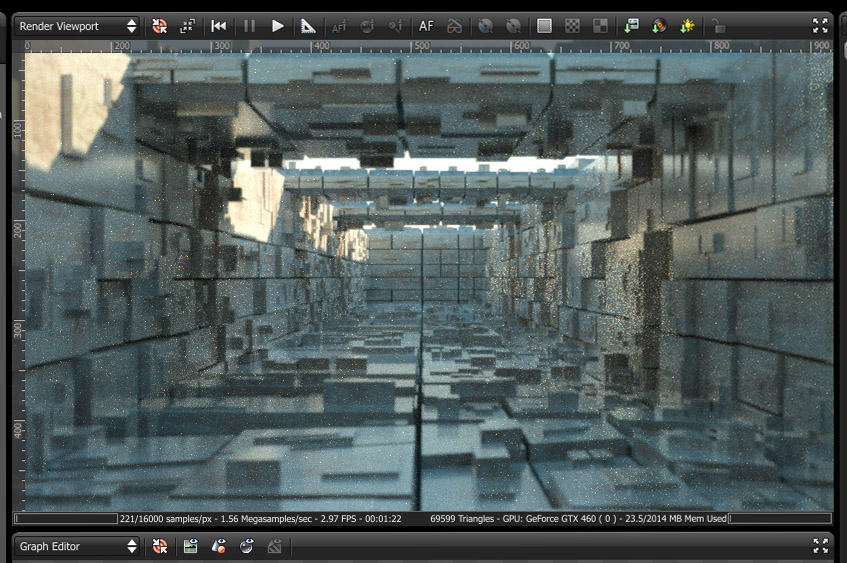Click the render progress bar at left of status
847x563 pixels.
tap(66, 519)
